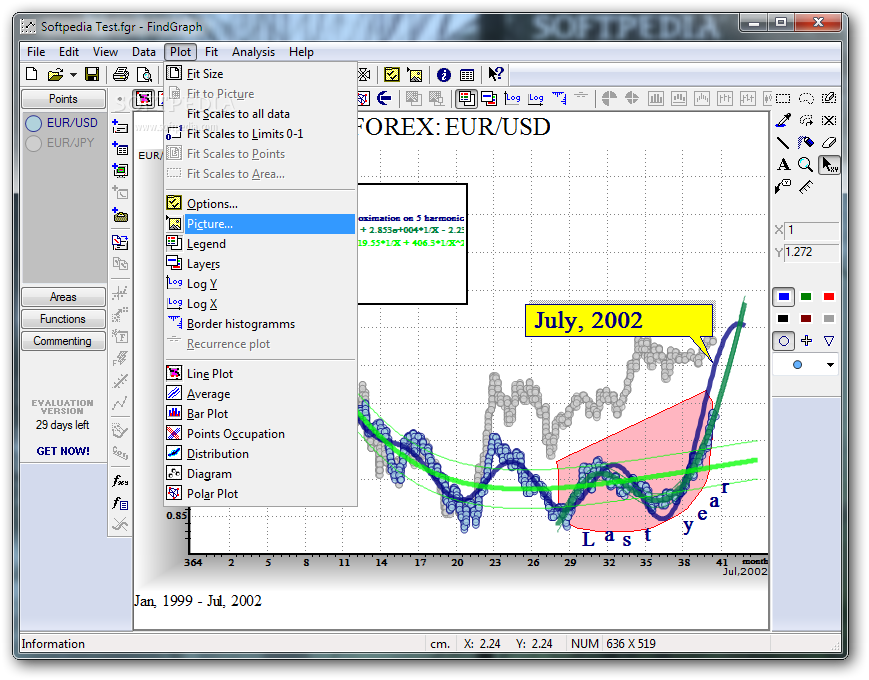Select the EUR/USD data set radio button

click(34, 123)
